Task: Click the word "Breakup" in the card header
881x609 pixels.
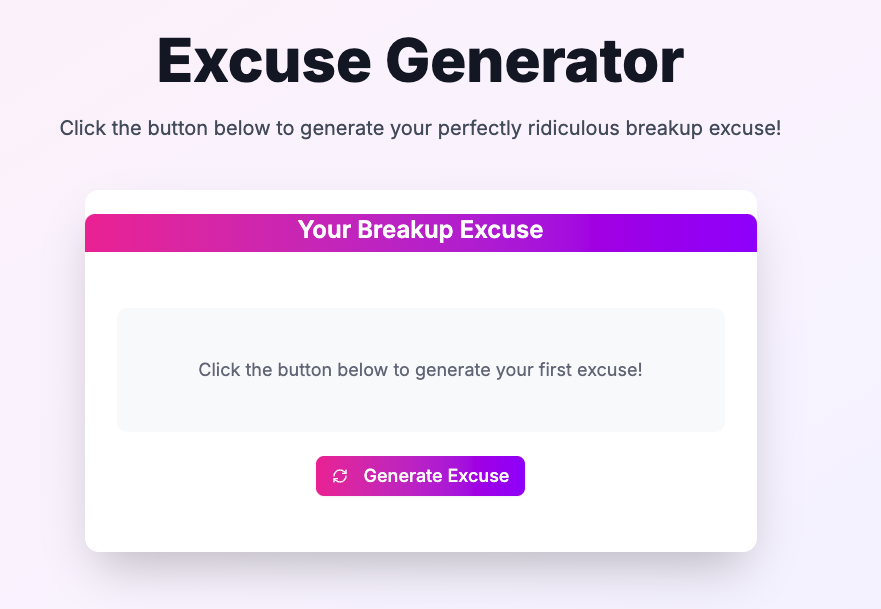Action: (405, 230)
